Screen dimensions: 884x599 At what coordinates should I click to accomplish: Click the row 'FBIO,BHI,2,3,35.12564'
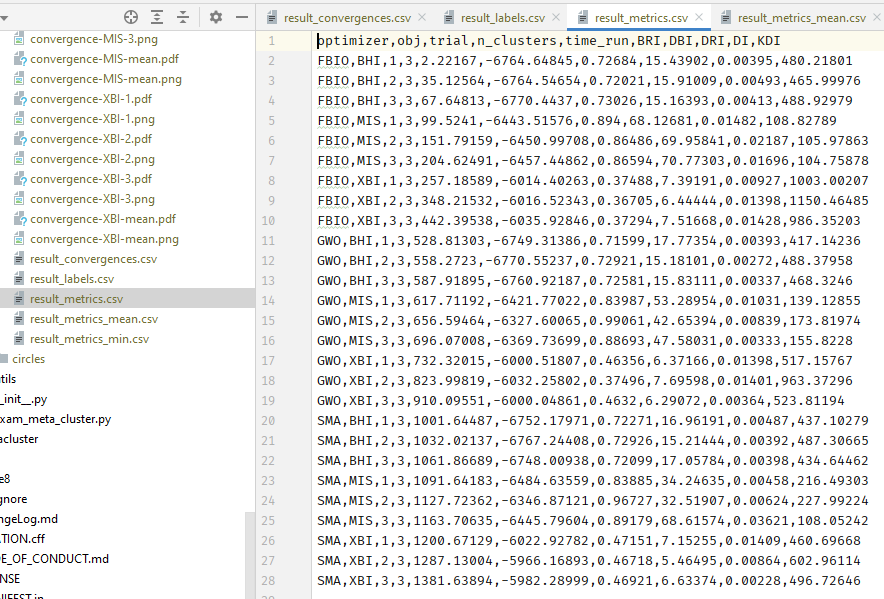(589, 81)
